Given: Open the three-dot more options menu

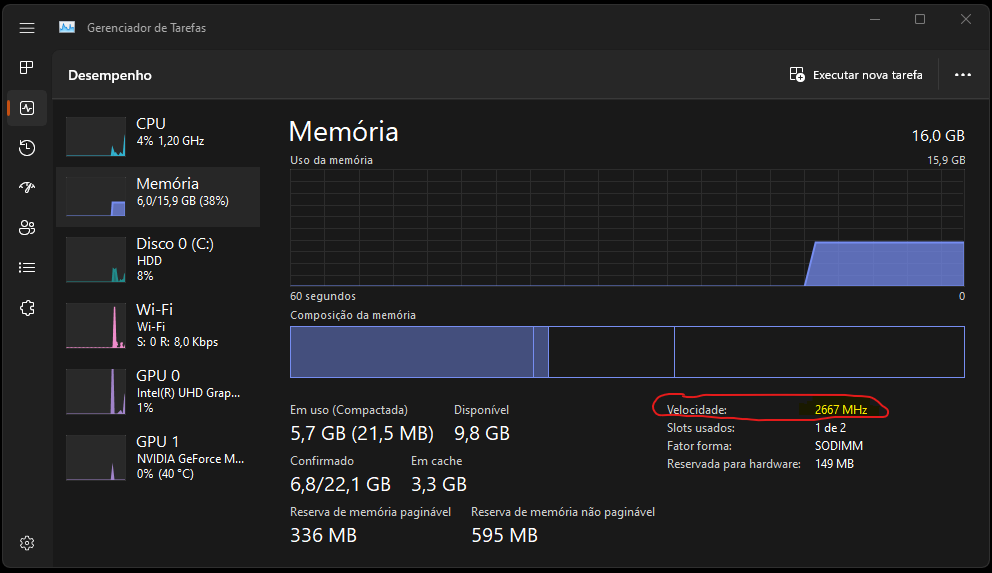Looking at the screenshot, I should (x=962, y=75).
